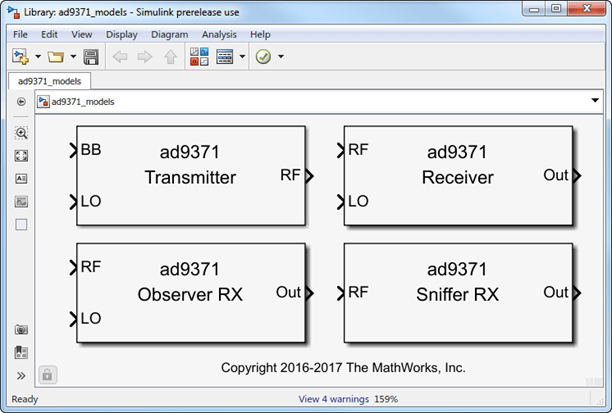
Task: Open the Edit menu
Action: click(49, 34)
